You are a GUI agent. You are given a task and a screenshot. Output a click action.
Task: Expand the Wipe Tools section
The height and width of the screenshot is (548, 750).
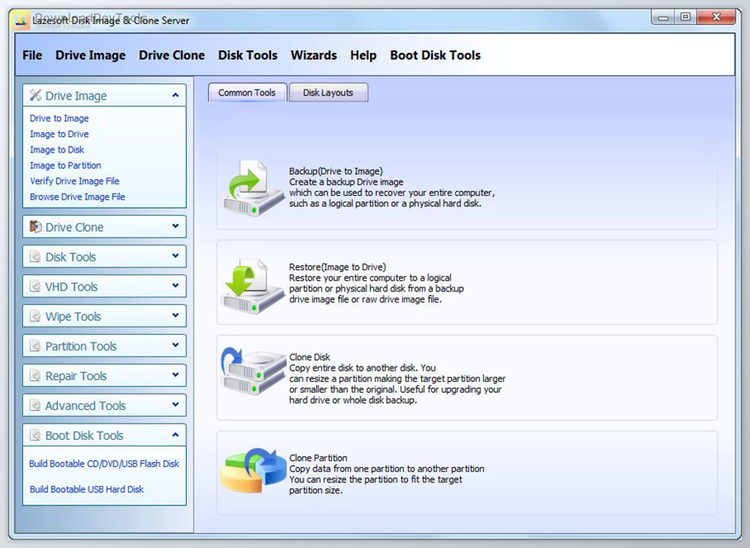click(x=176, y=316)
